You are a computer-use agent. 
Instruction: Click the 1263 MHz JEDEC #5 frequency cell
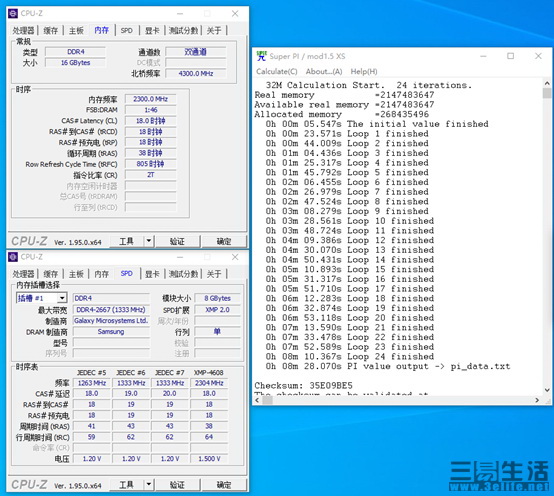point(92,383)
